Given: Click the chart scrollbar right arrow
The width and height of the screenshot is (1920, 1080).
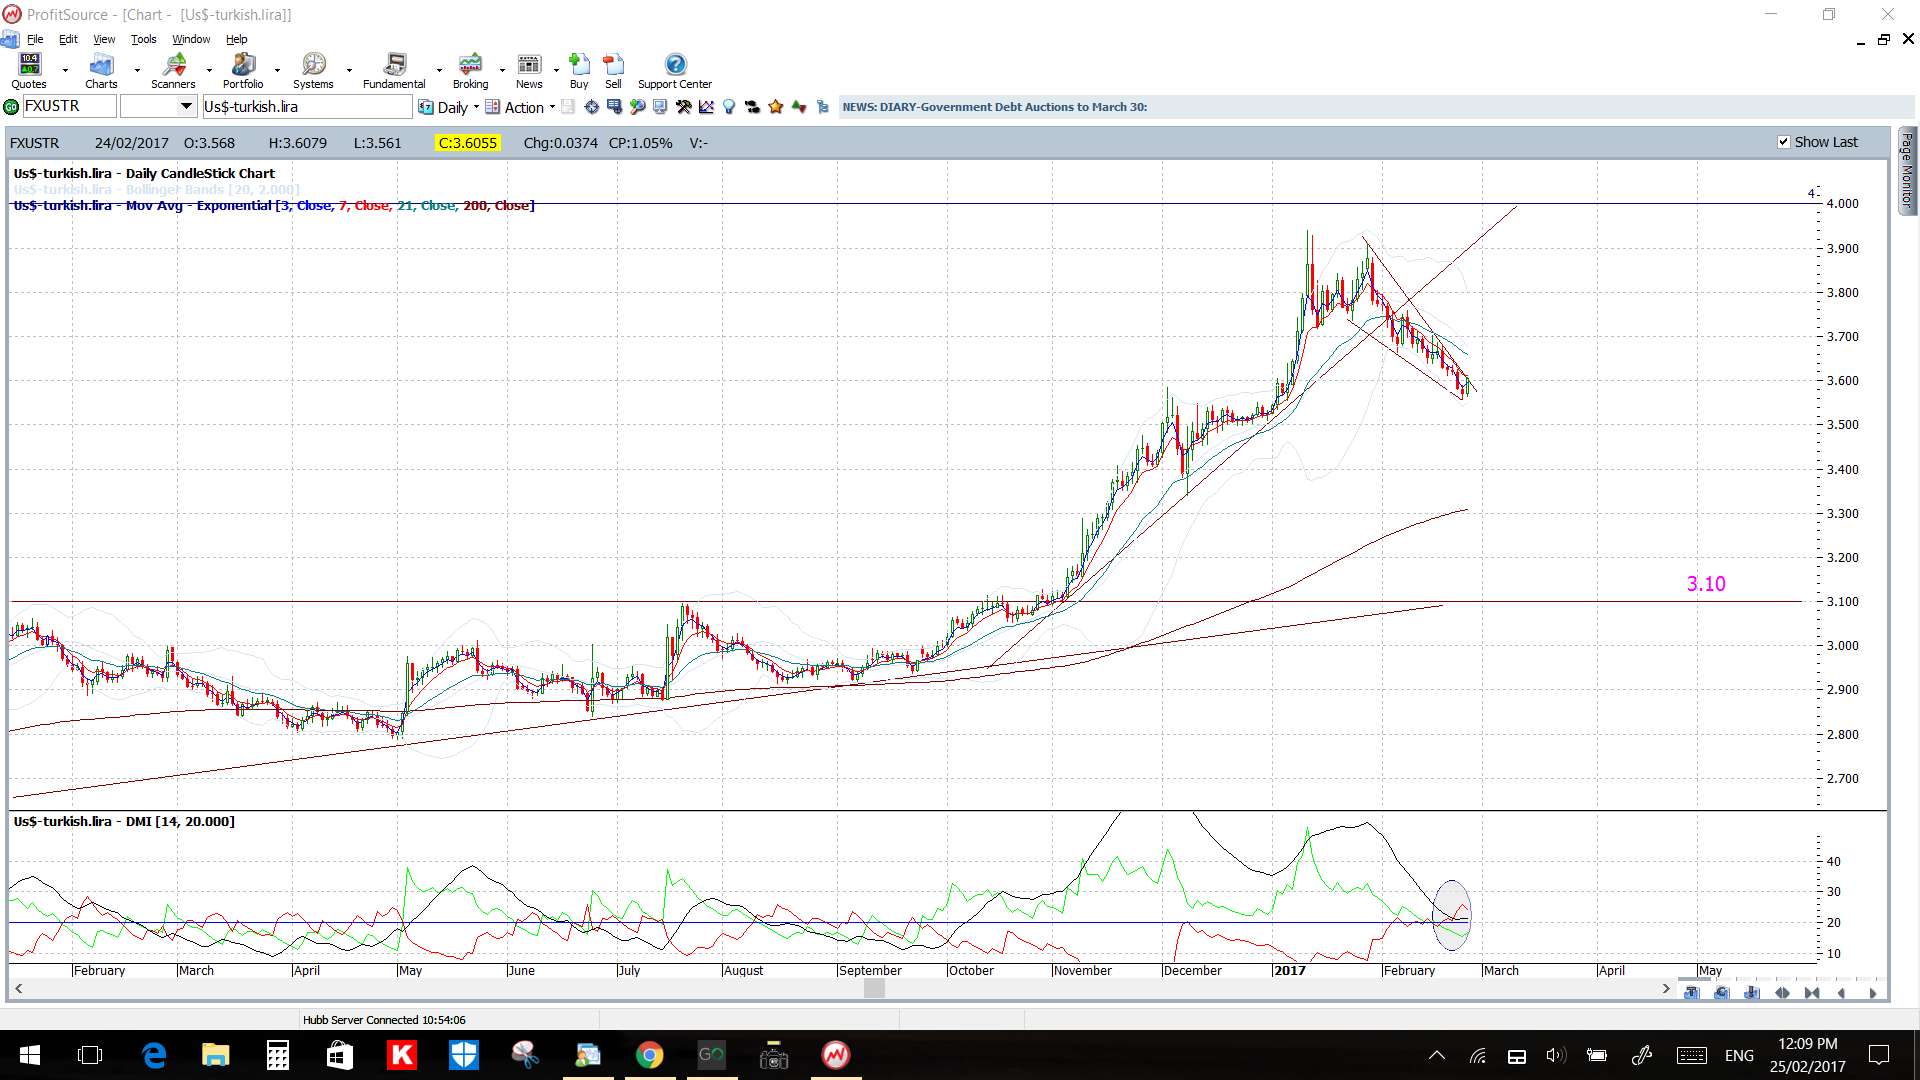Looking at the screenshot, I should [1666, 988].
